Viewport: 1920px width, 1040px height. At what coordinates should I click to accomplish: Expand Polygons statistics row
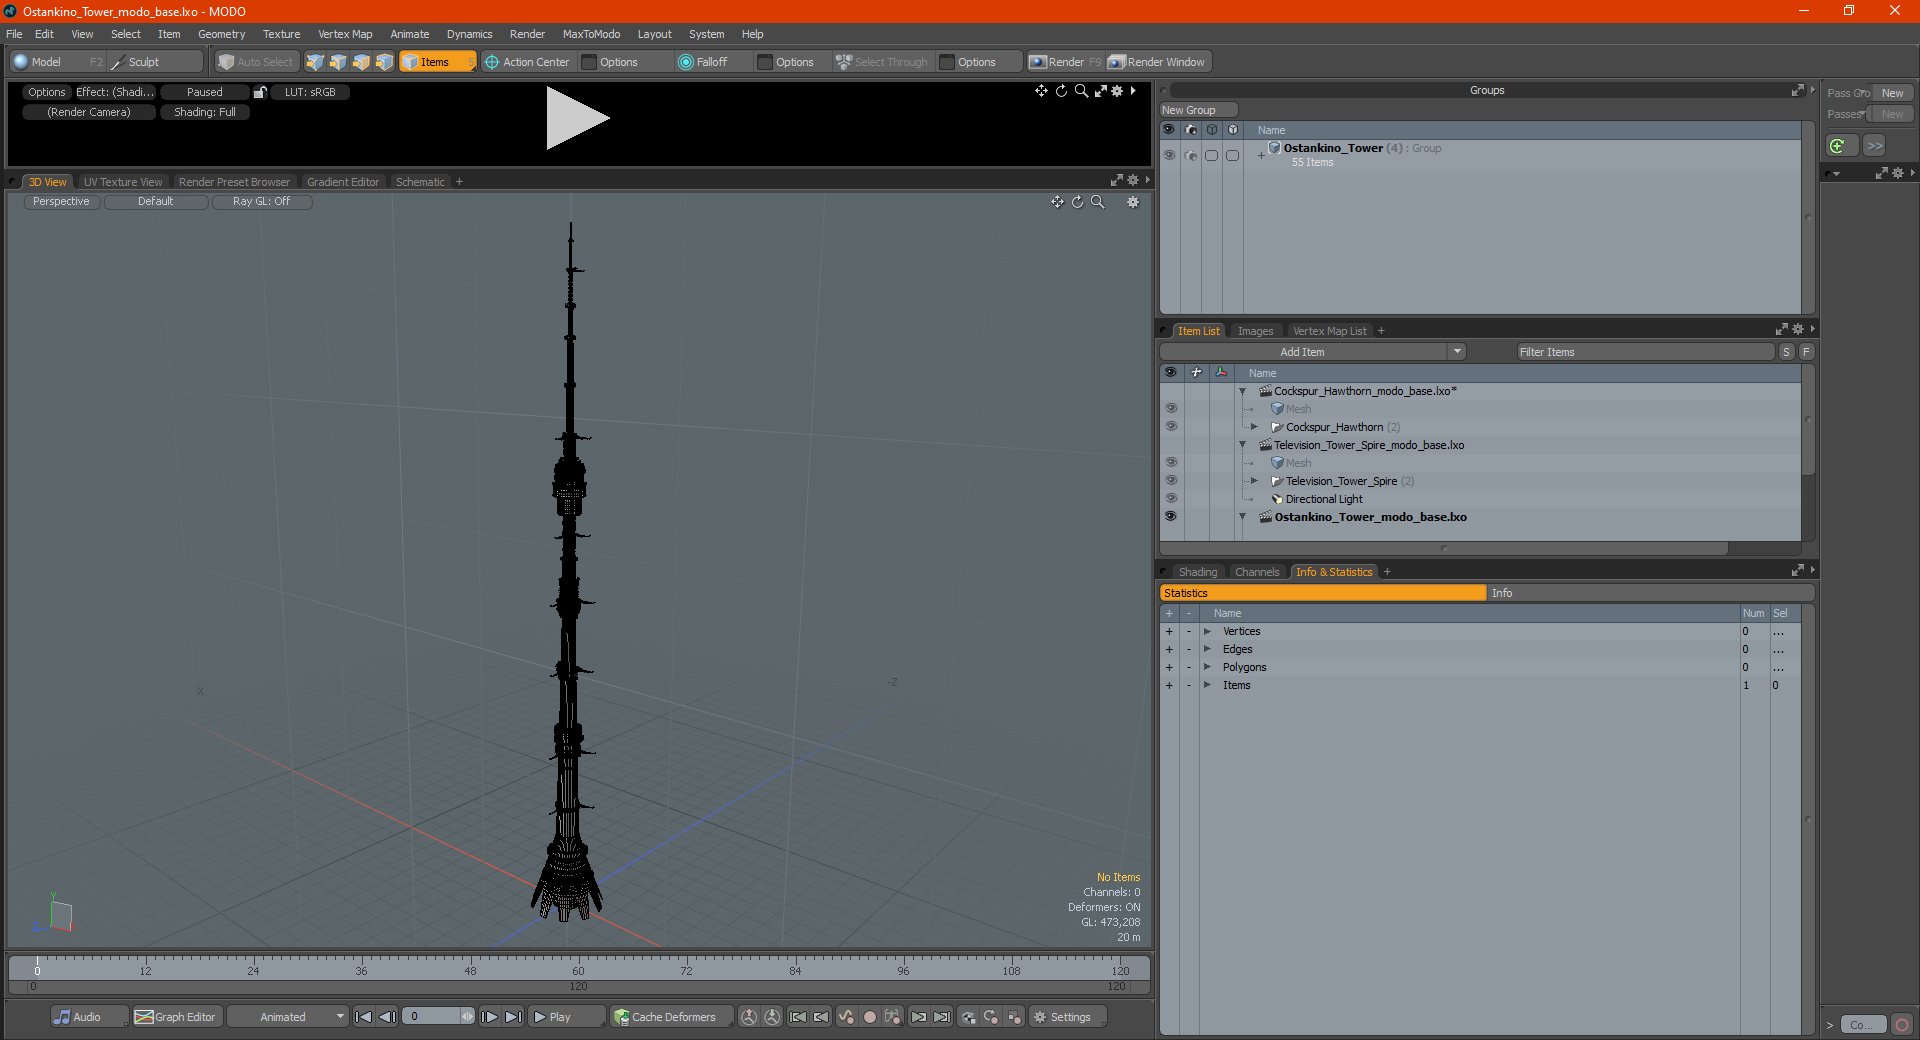[x=1207, y=667]
